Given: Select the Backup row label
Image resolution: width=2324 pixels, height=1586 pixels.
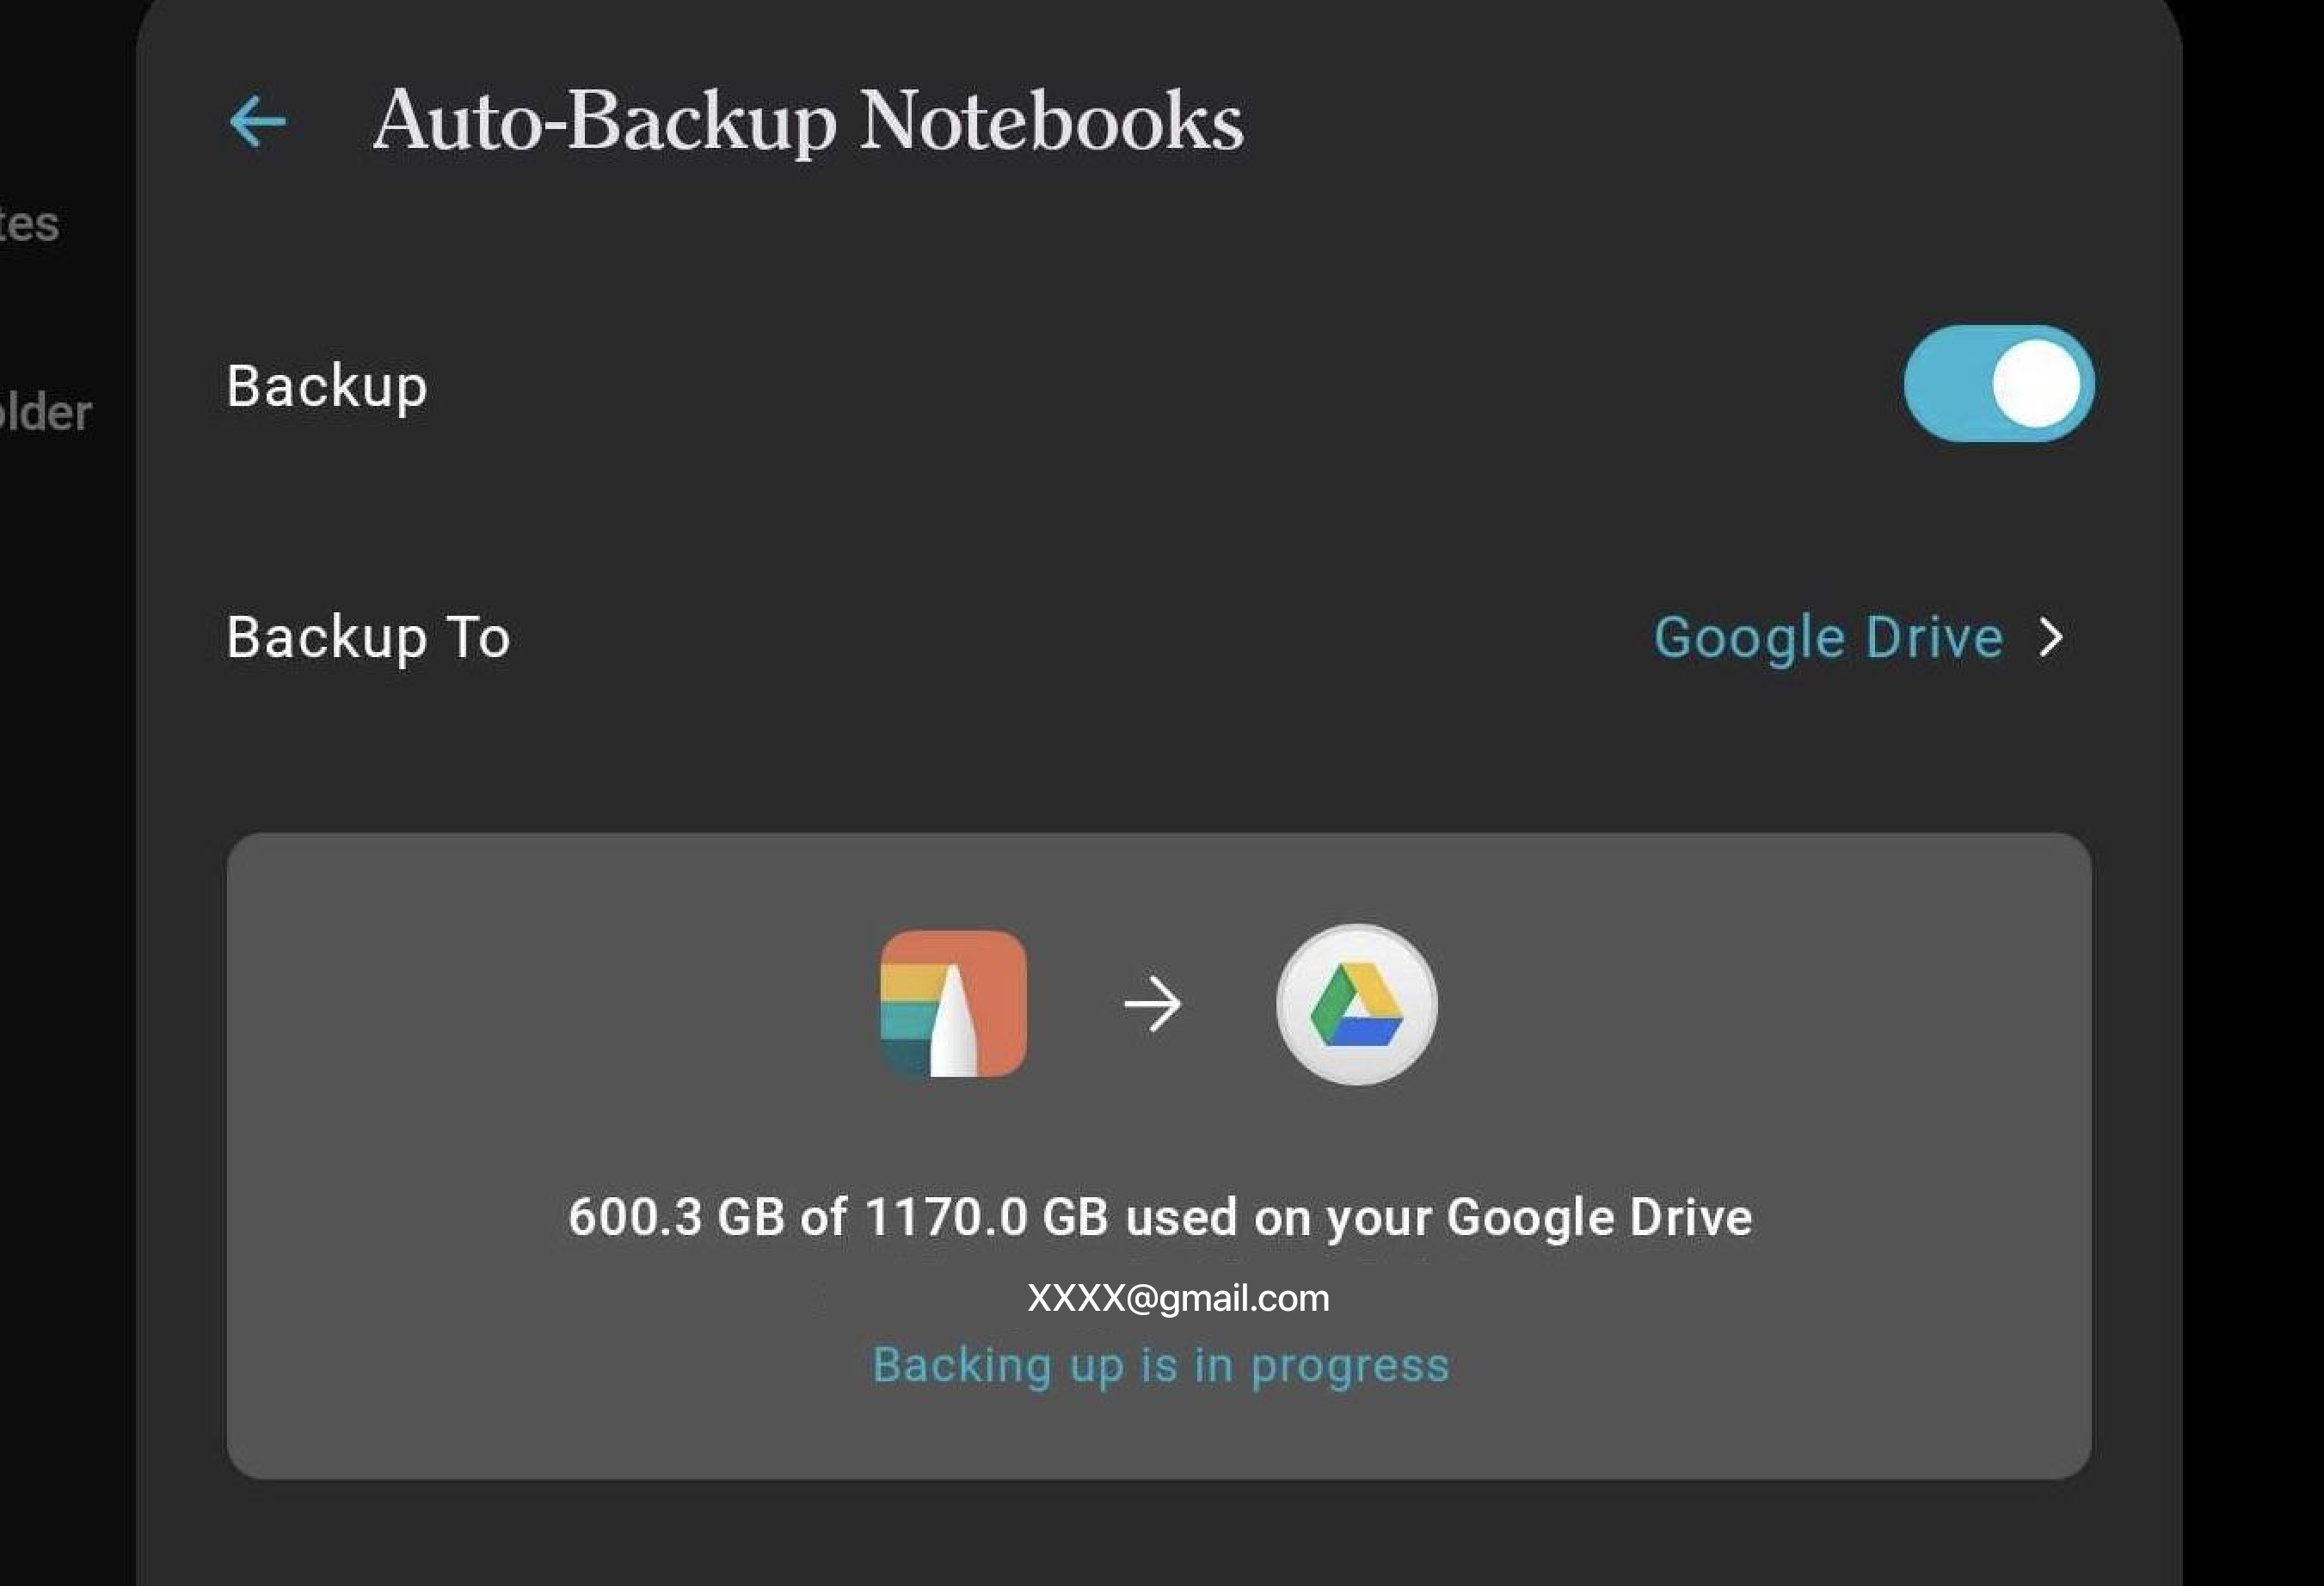Looking at the screenshot, I should coord(327,387).
